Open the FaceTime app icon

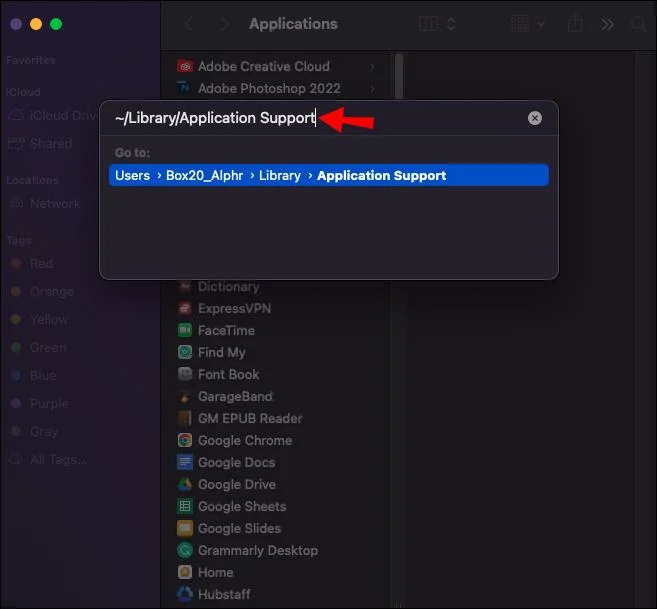click(185, 330)
